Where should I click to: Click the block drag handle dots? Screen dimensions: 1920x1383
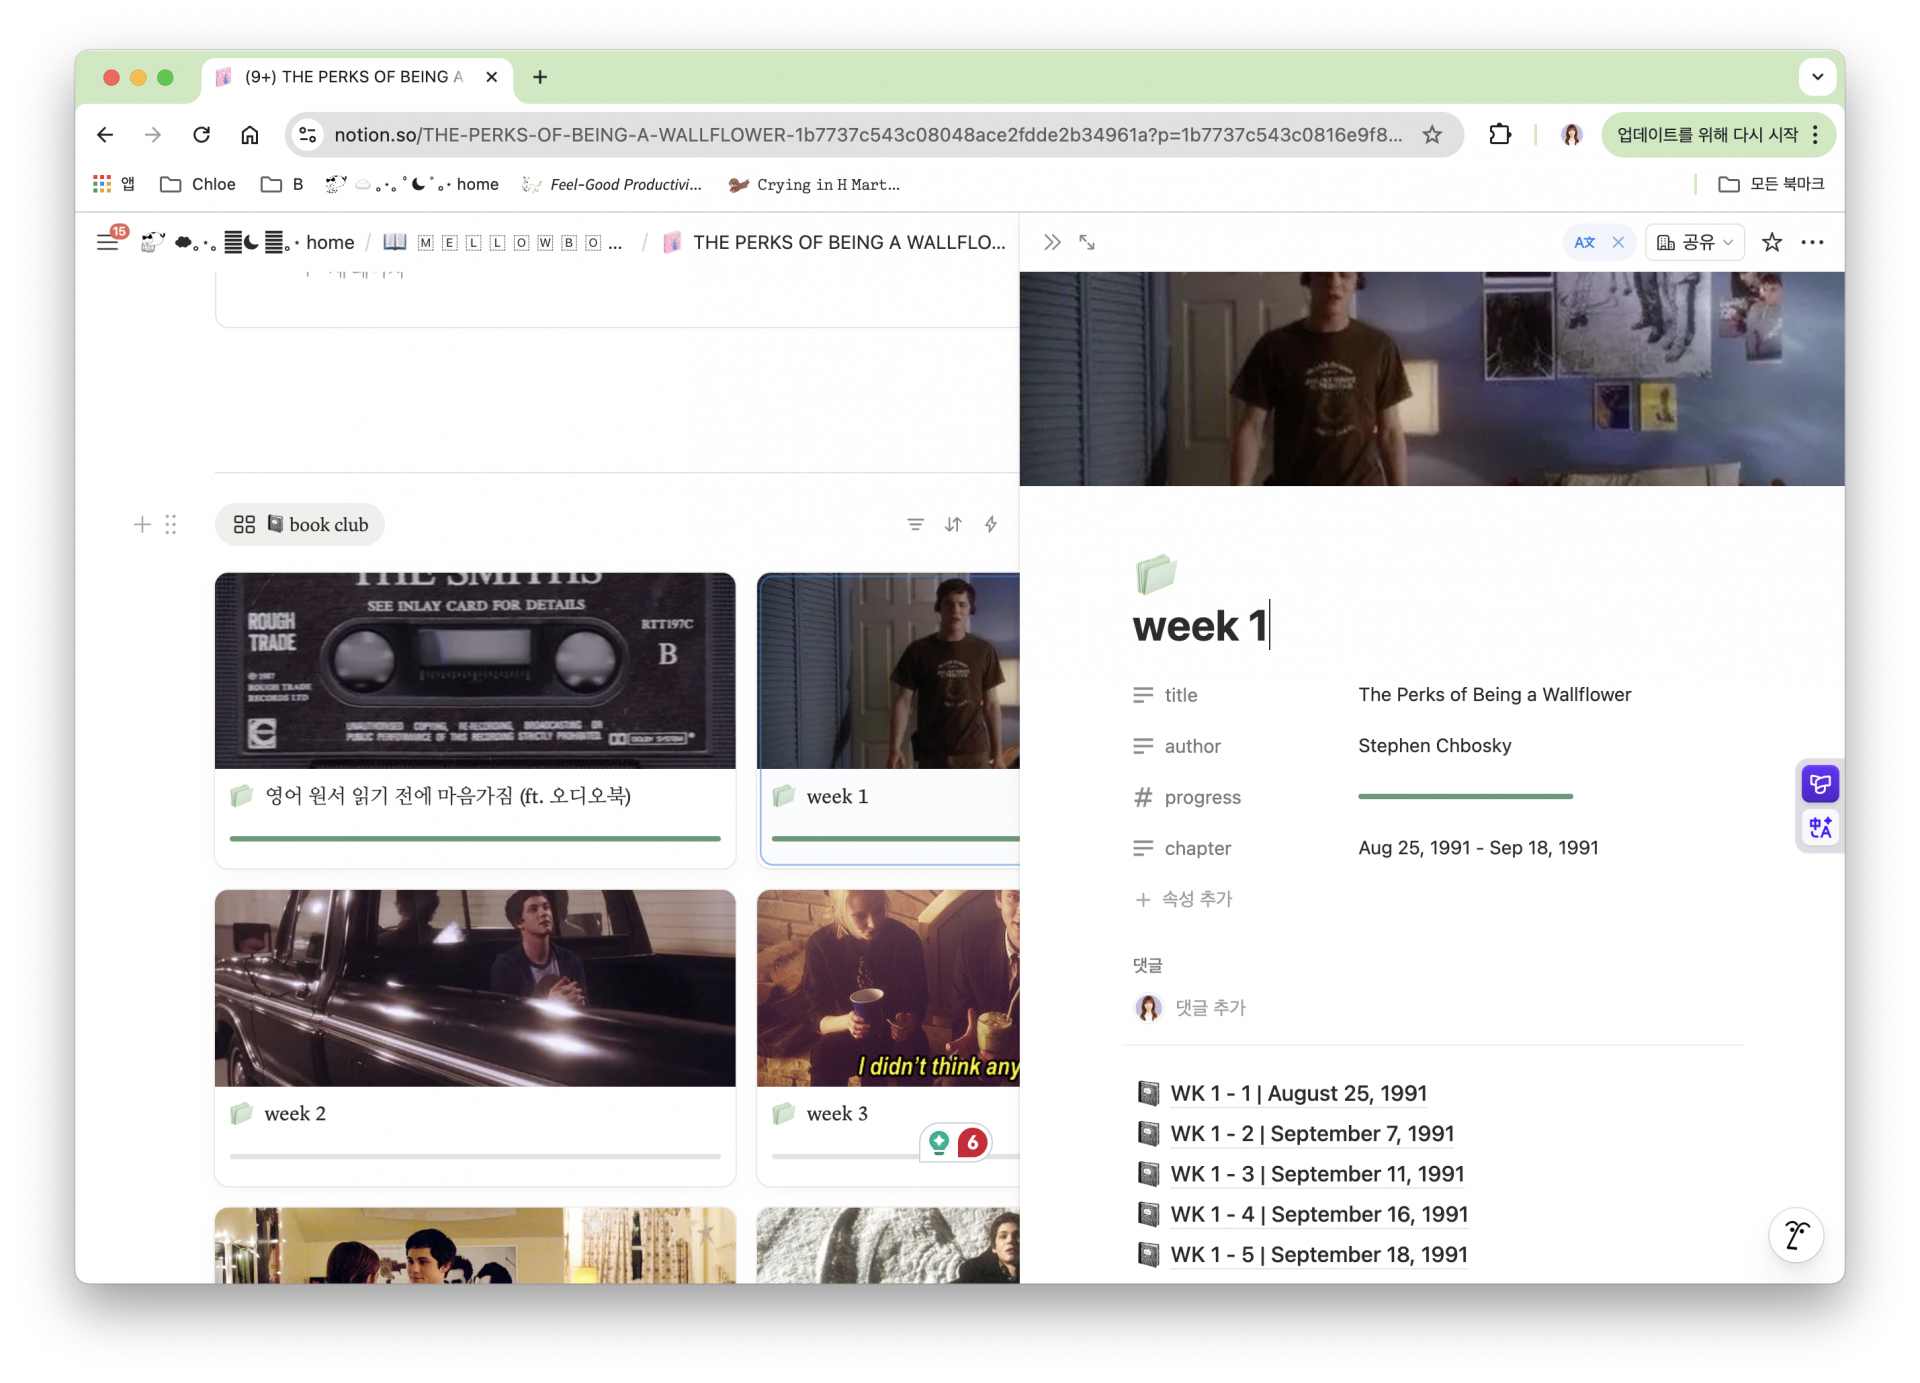click(171, 525)
